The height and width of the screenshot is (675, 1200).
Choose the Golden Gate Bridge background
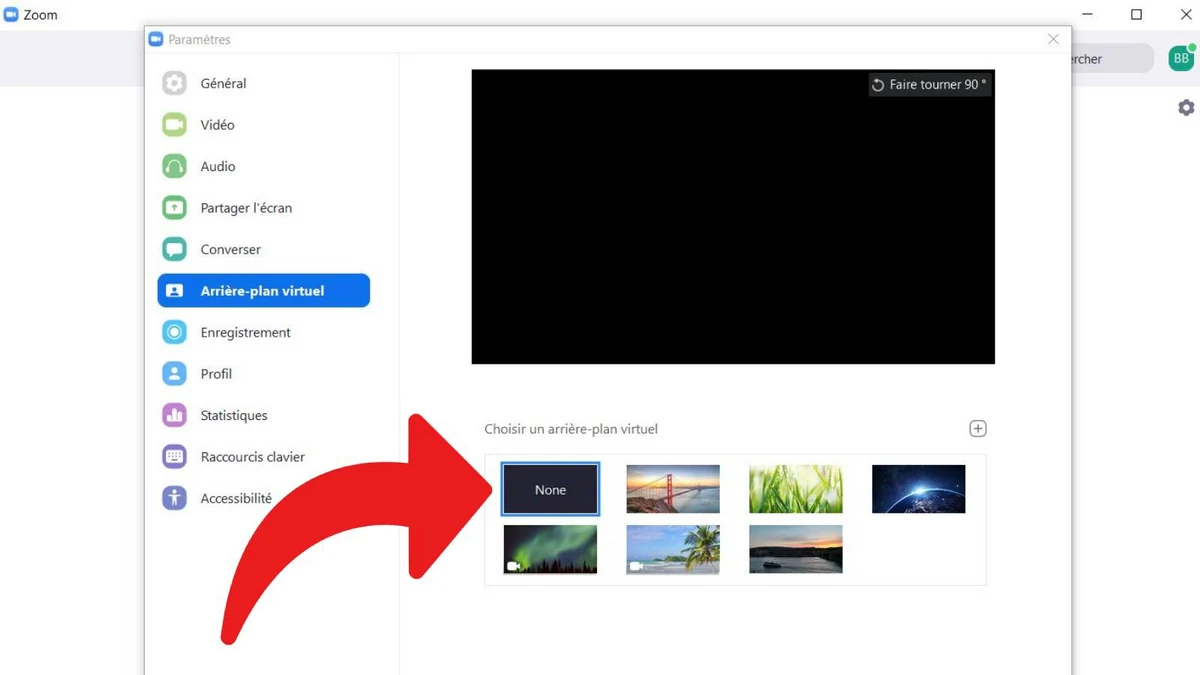[673, 489]
